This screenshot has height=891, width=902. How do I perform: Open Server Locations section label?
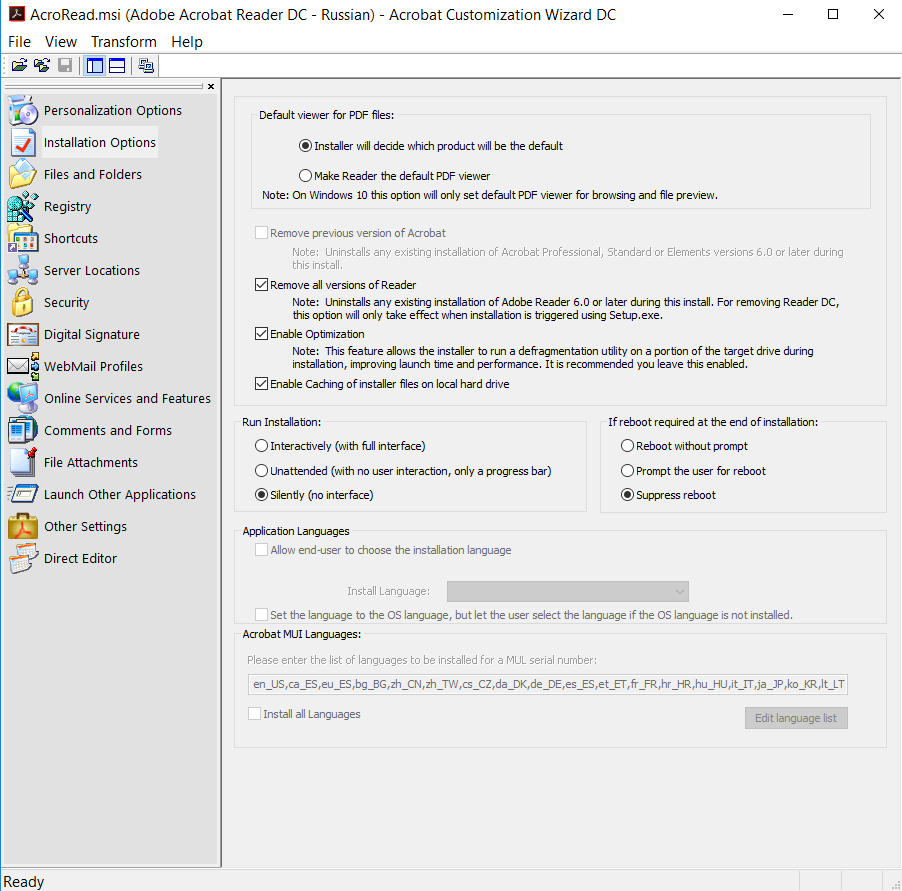coord(92,270)
